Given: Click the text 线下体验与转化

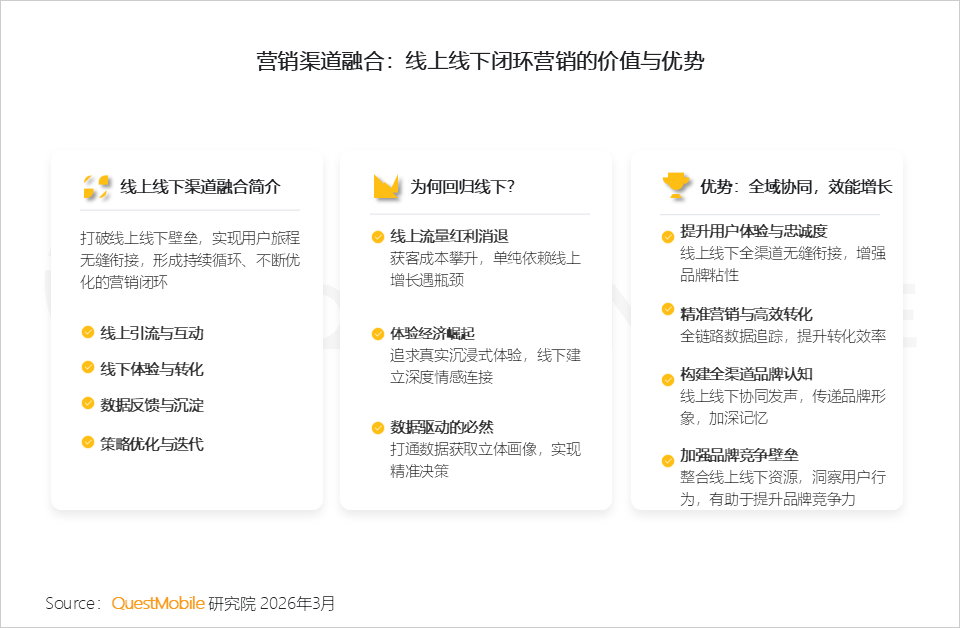Looking at the screenshot, I should coord(152,369).
